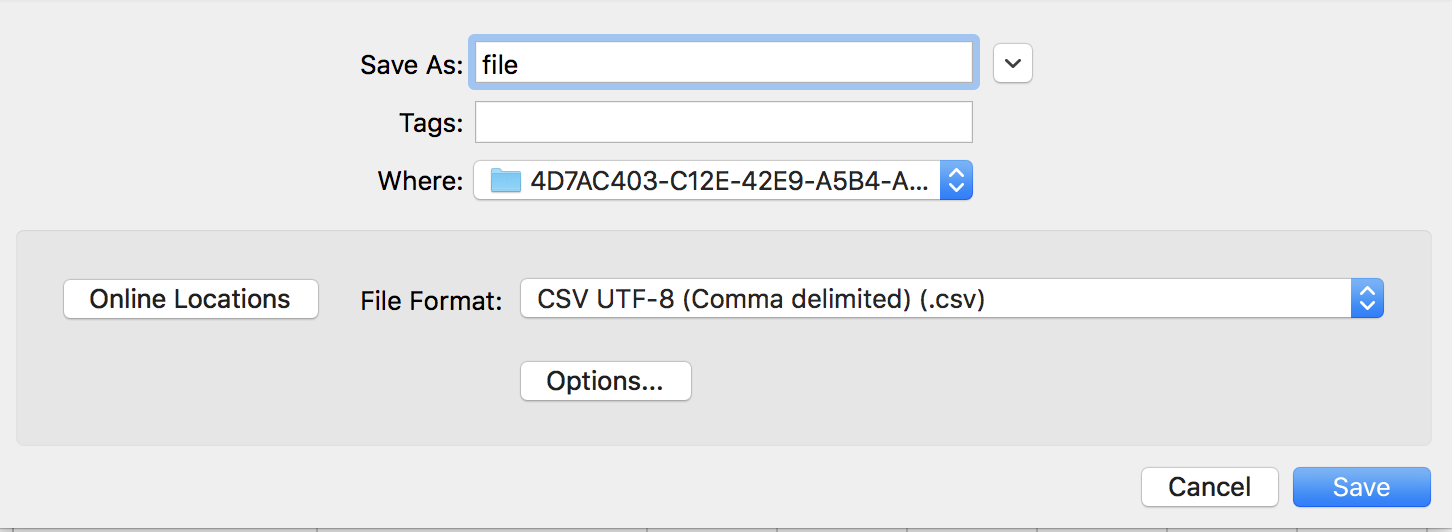Click the "Save As:" label

[x=411, y=65]
